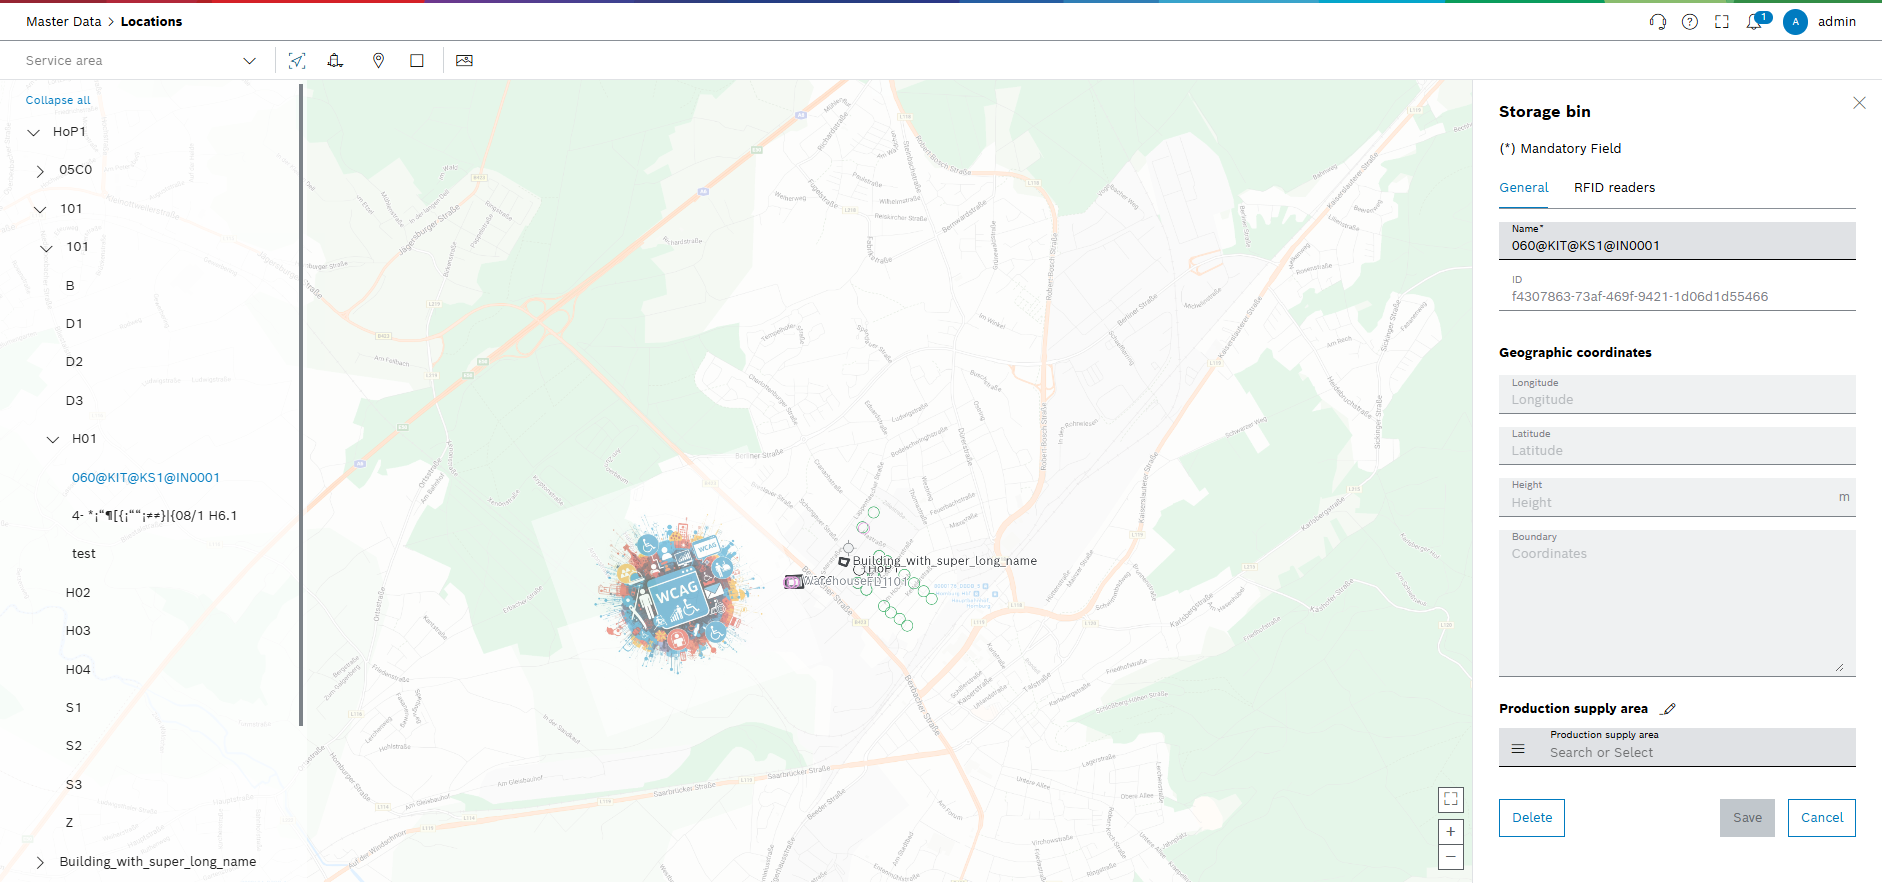The image size is (1882, 883).
Task: Select the square boundary drawing tool
Action: [417, 61]
